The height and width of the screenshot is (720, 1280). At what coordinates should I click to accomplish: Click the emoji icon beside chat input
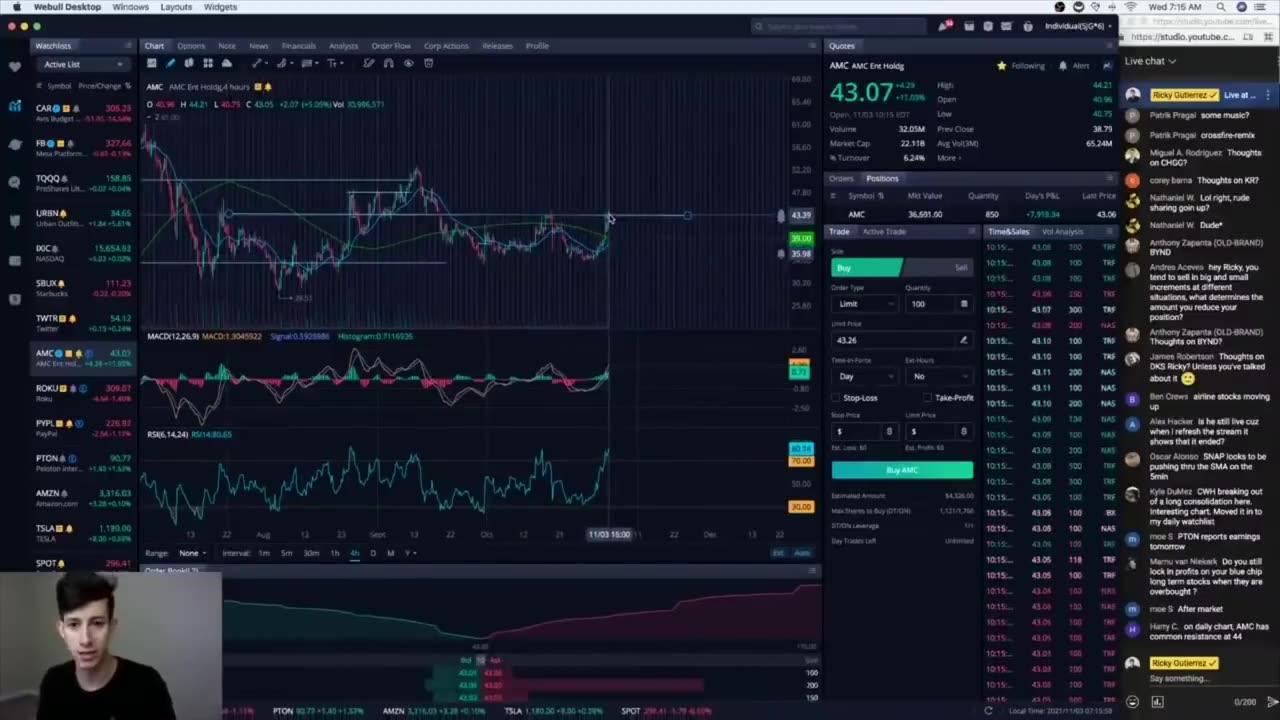[1132, 702]
